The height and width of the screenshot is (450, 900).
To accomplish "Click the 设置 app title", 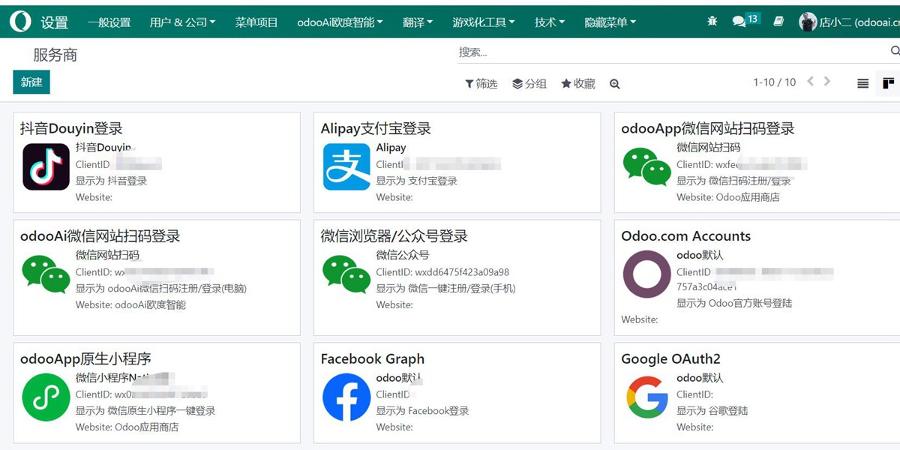I will coord(54,22).
